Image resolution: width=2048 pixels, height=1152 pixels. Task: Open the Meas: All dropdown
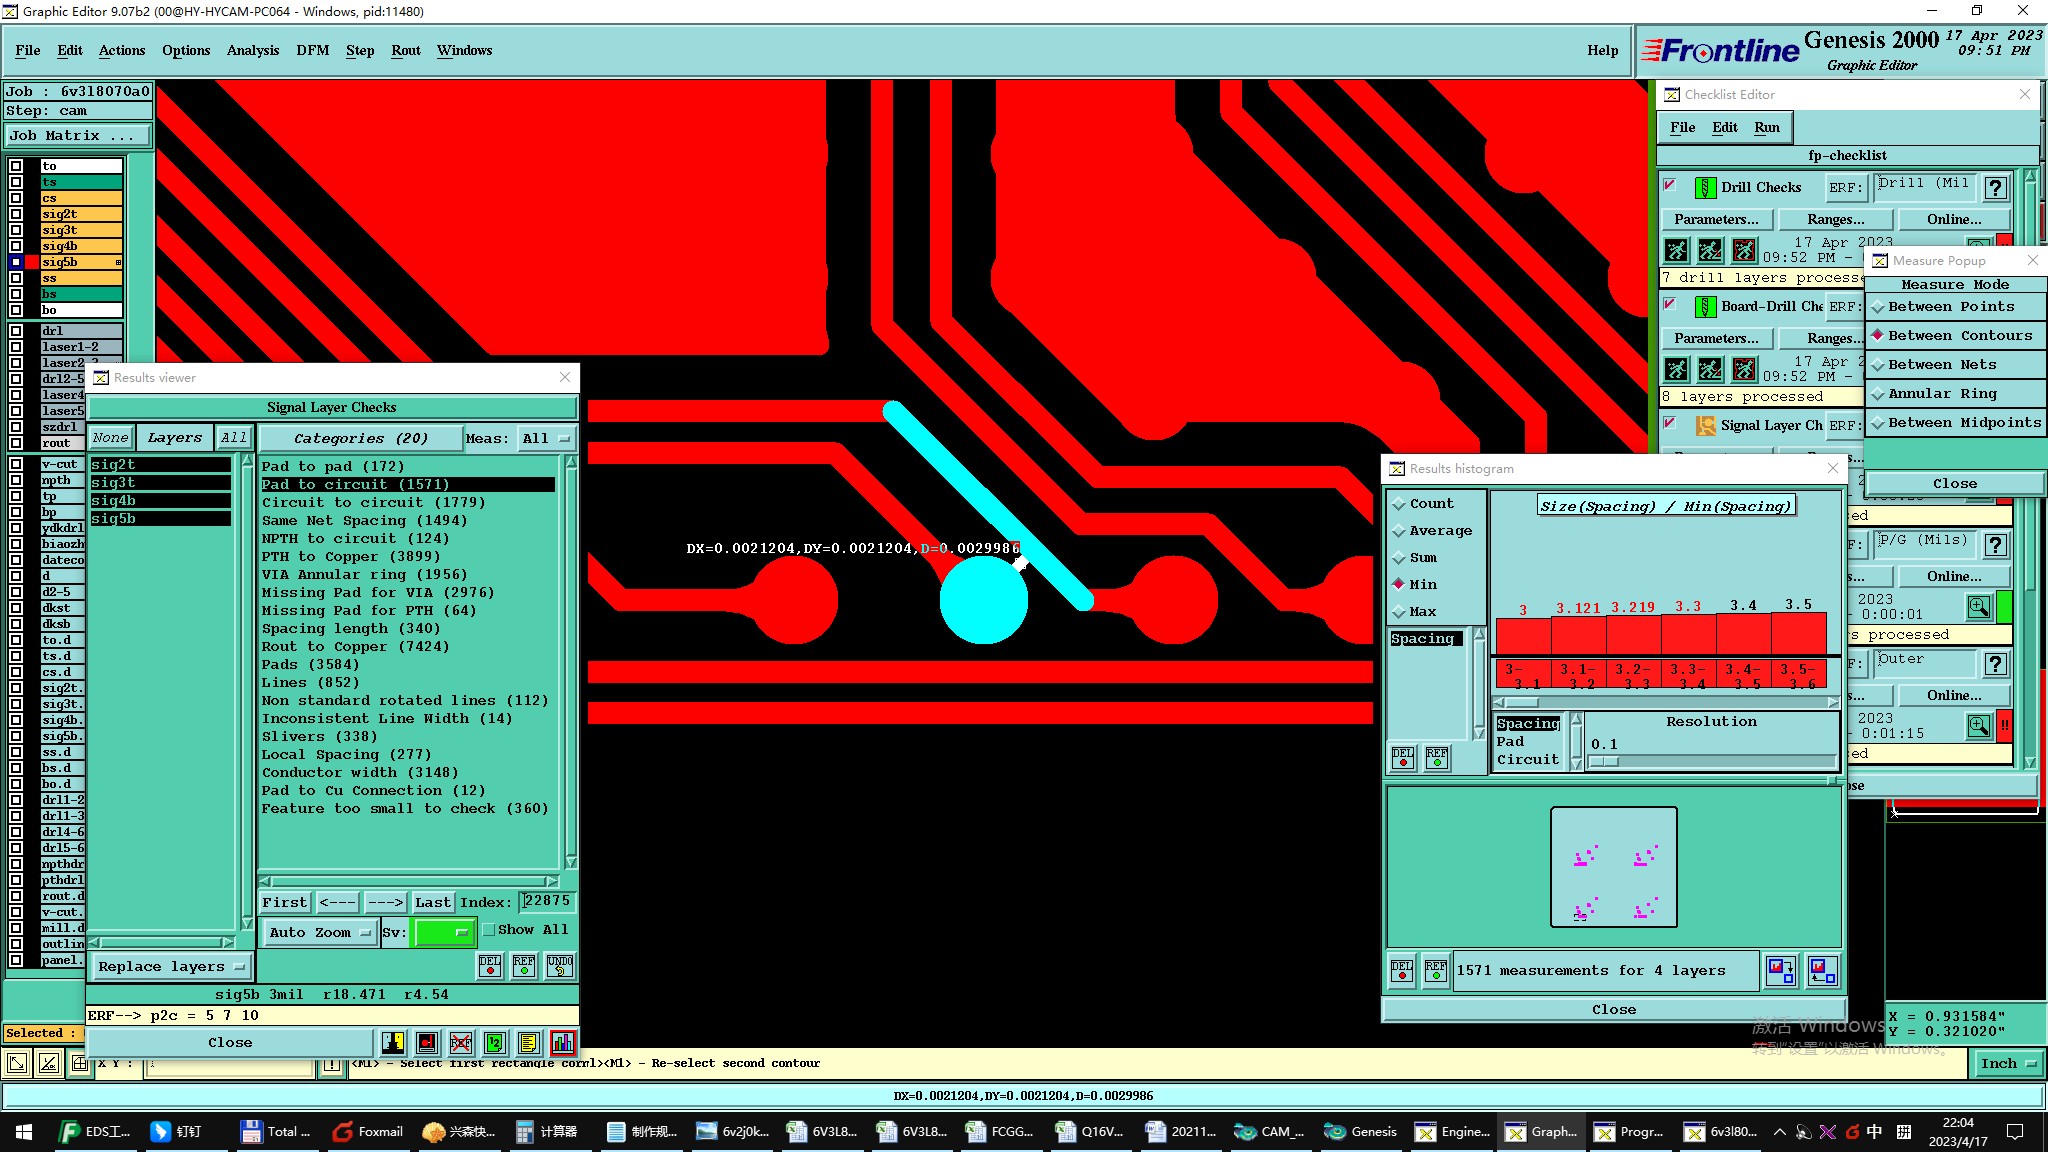coord(546,438)
